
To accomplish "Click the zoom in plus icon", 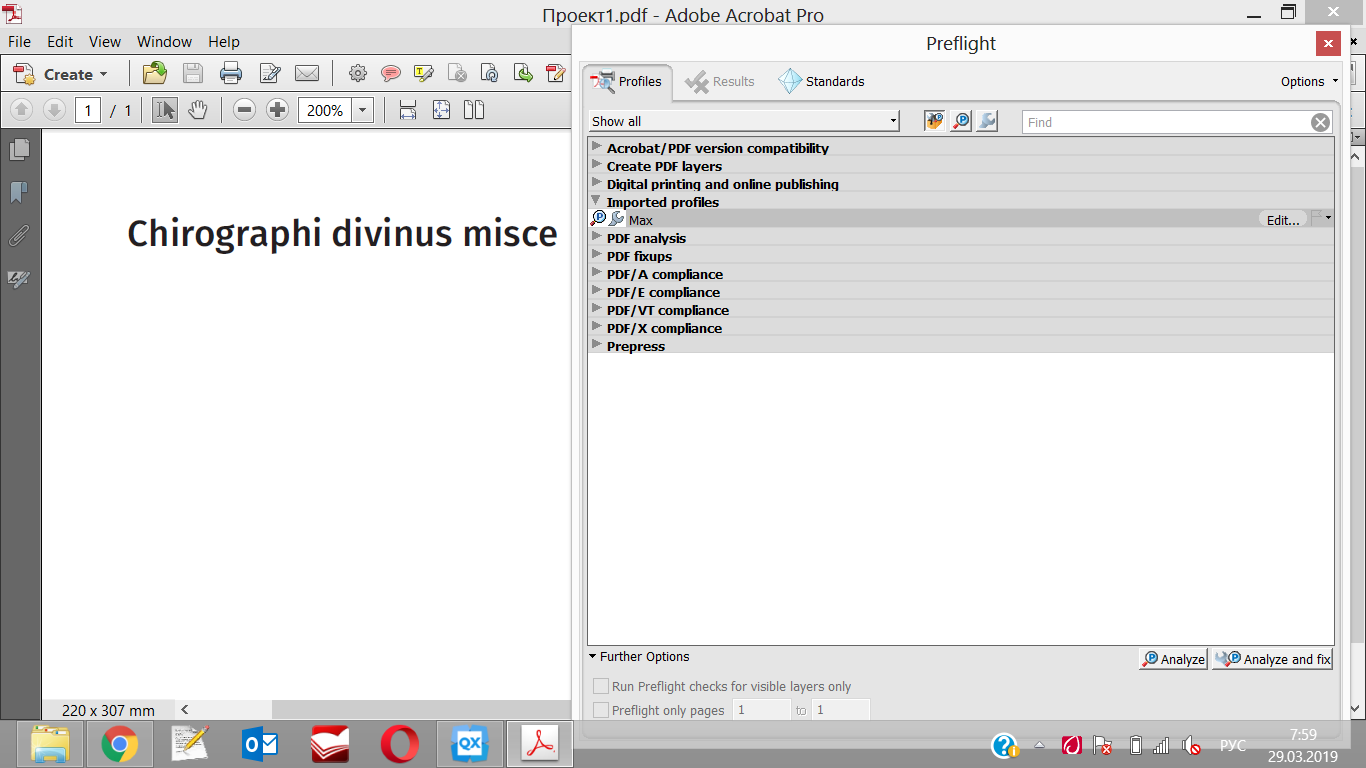I will click(278, 110).
